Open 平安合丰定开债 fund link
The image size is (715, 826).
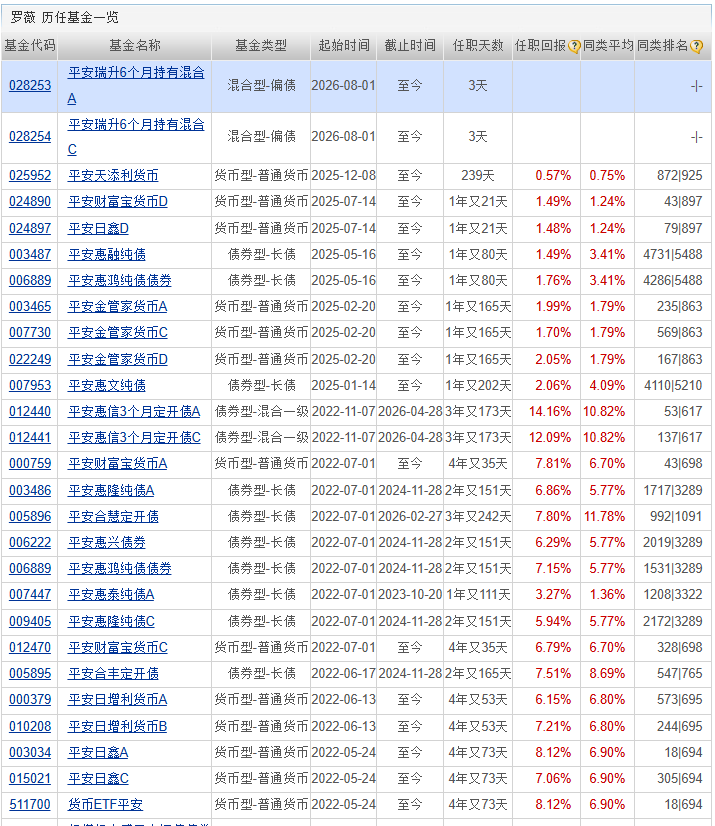click(113, 674)
